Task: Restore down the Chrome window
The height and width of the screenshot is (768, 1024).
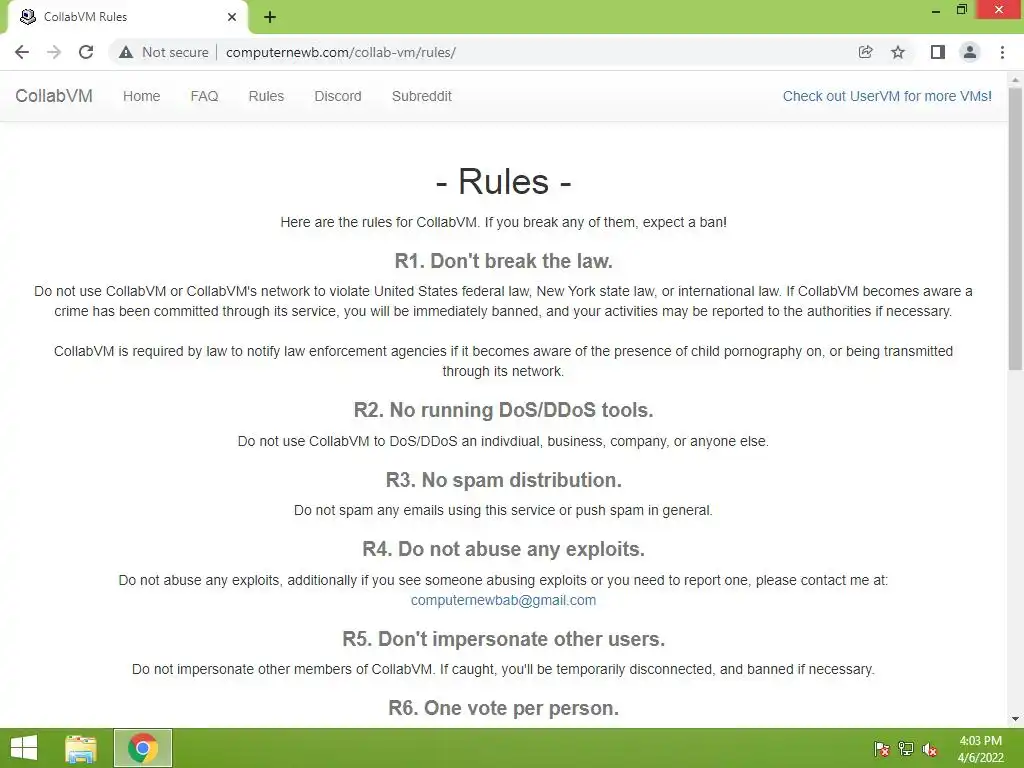Action: point(962,10)
